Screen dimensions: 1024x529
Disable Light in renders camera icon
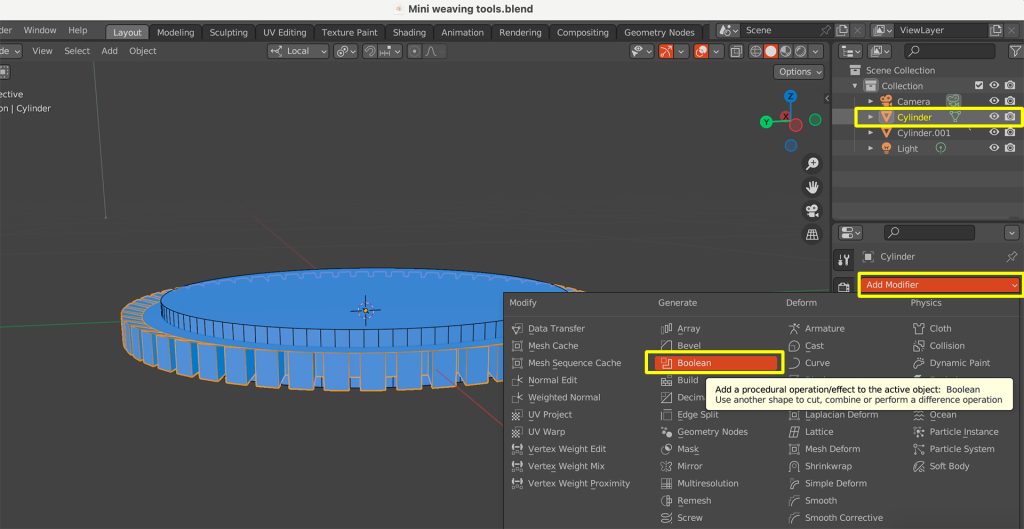[1010, 148]
